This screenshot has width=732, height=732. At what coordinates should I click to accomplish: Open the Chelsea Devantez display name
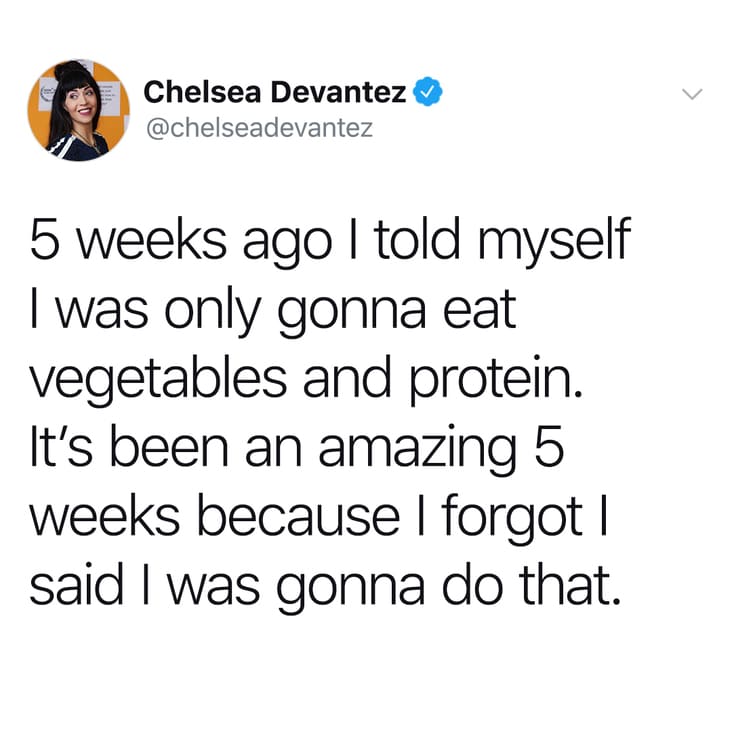(x=274, y=92)
